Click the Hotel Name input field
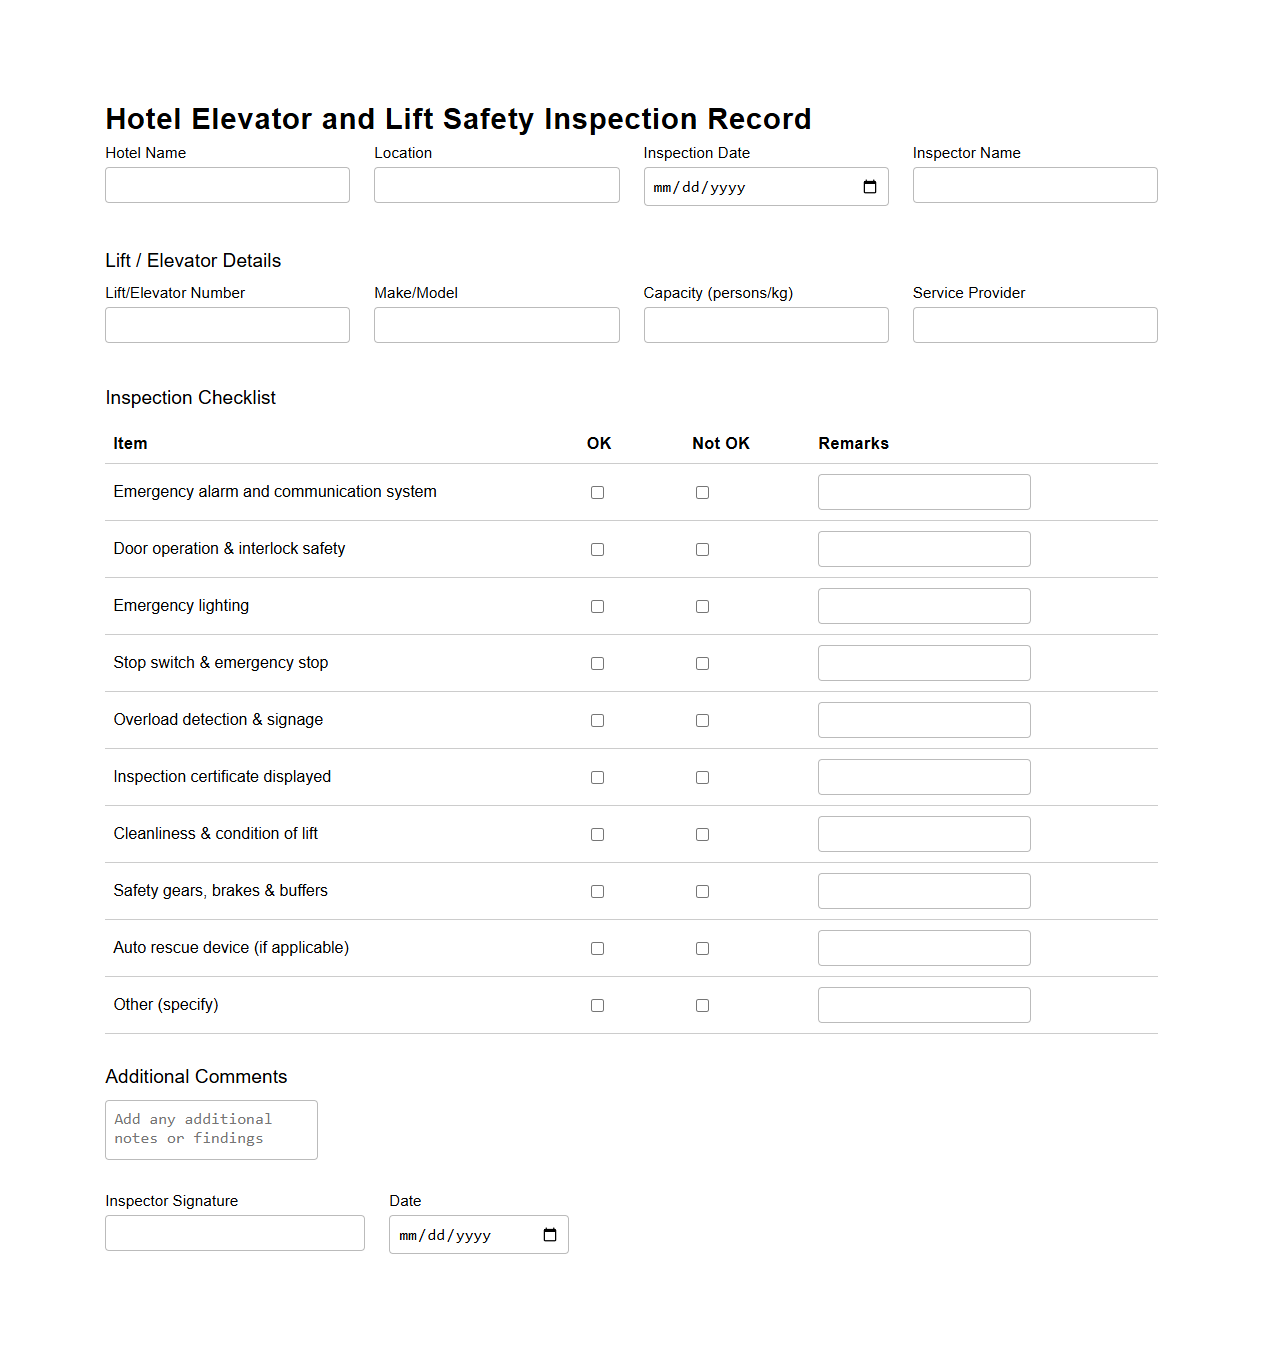Image resolution: width=1263 pixels, height=1366 pixels. click(x=227, y=185)
